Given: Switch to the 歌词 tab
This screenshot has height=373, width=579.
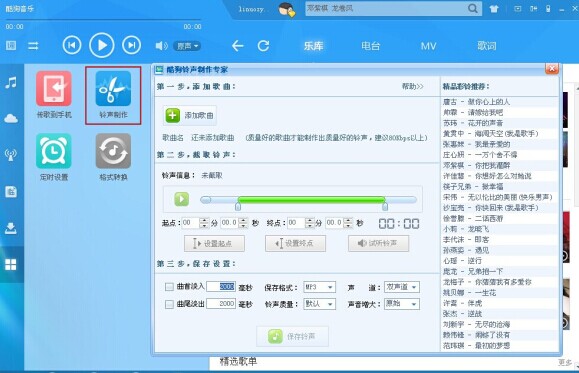Looking at the screenshot, I should [487, 46].
